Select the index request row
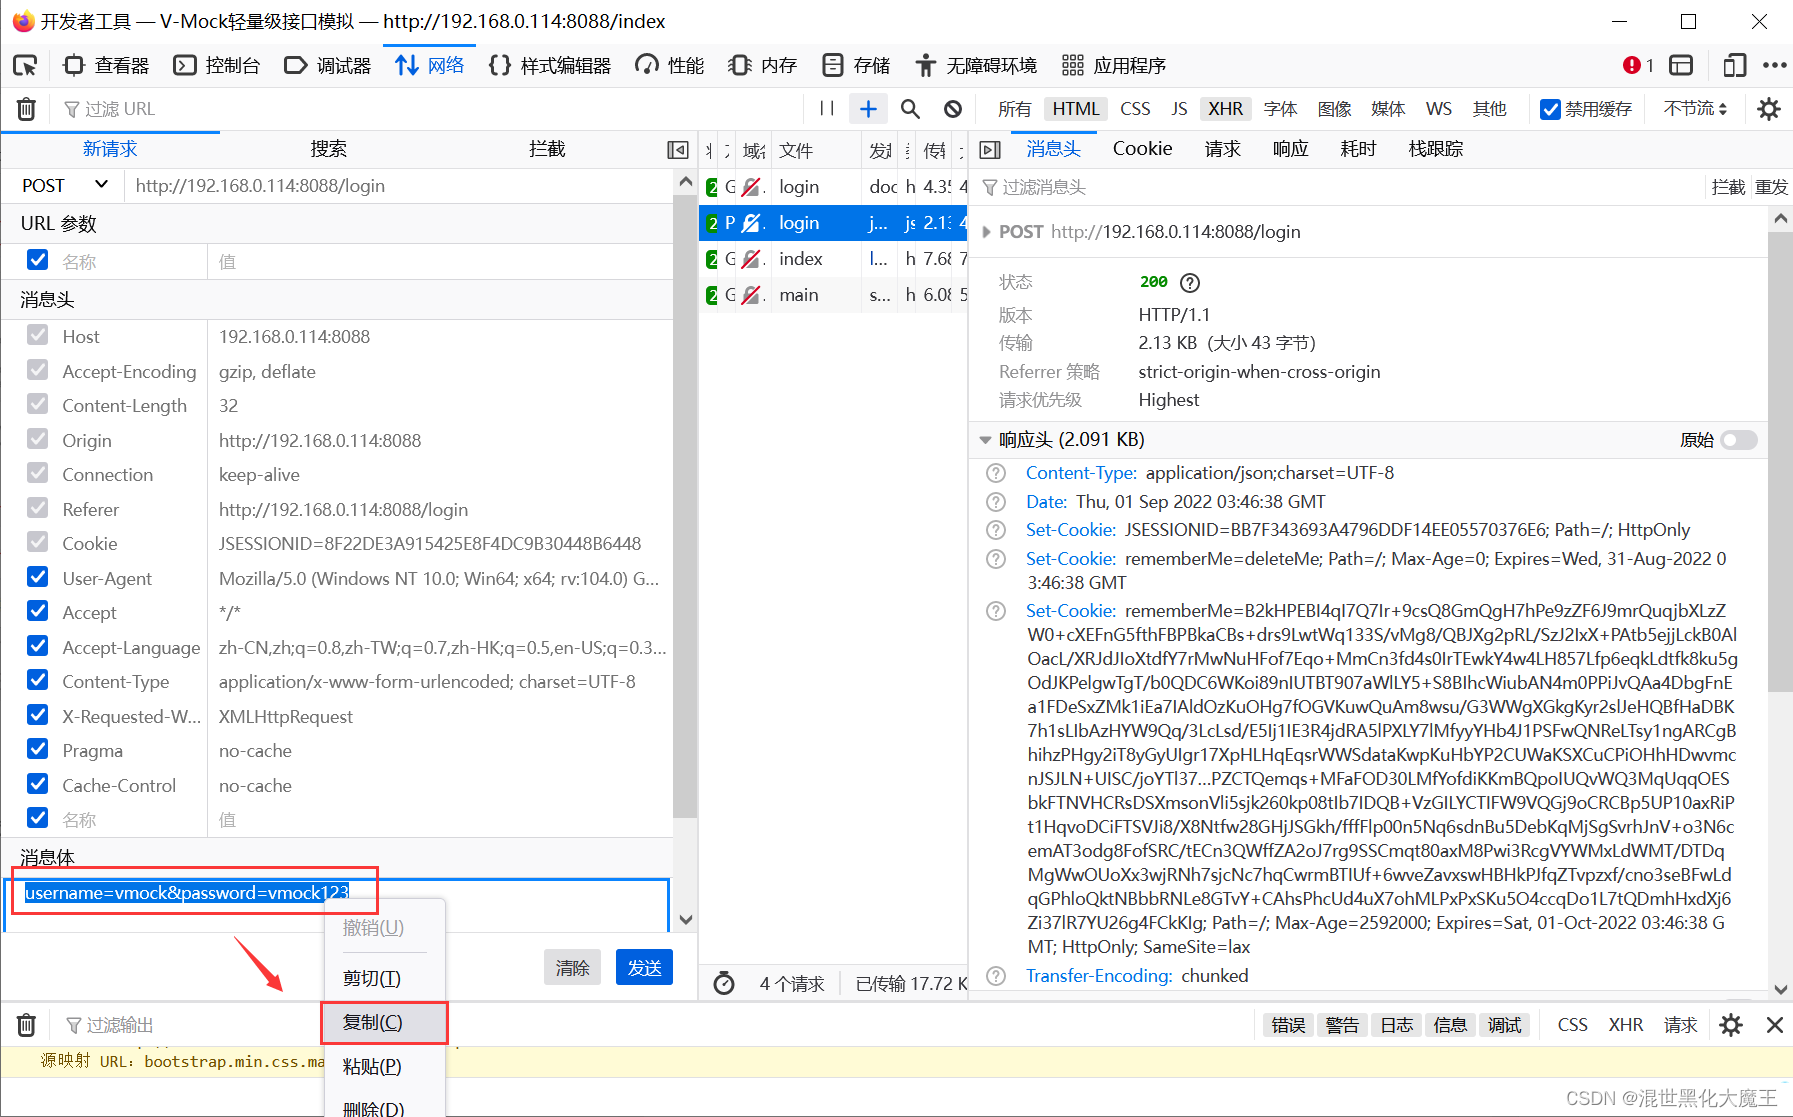The width and height of the screenshot is (1793, 1117). (x=835, y=259)
